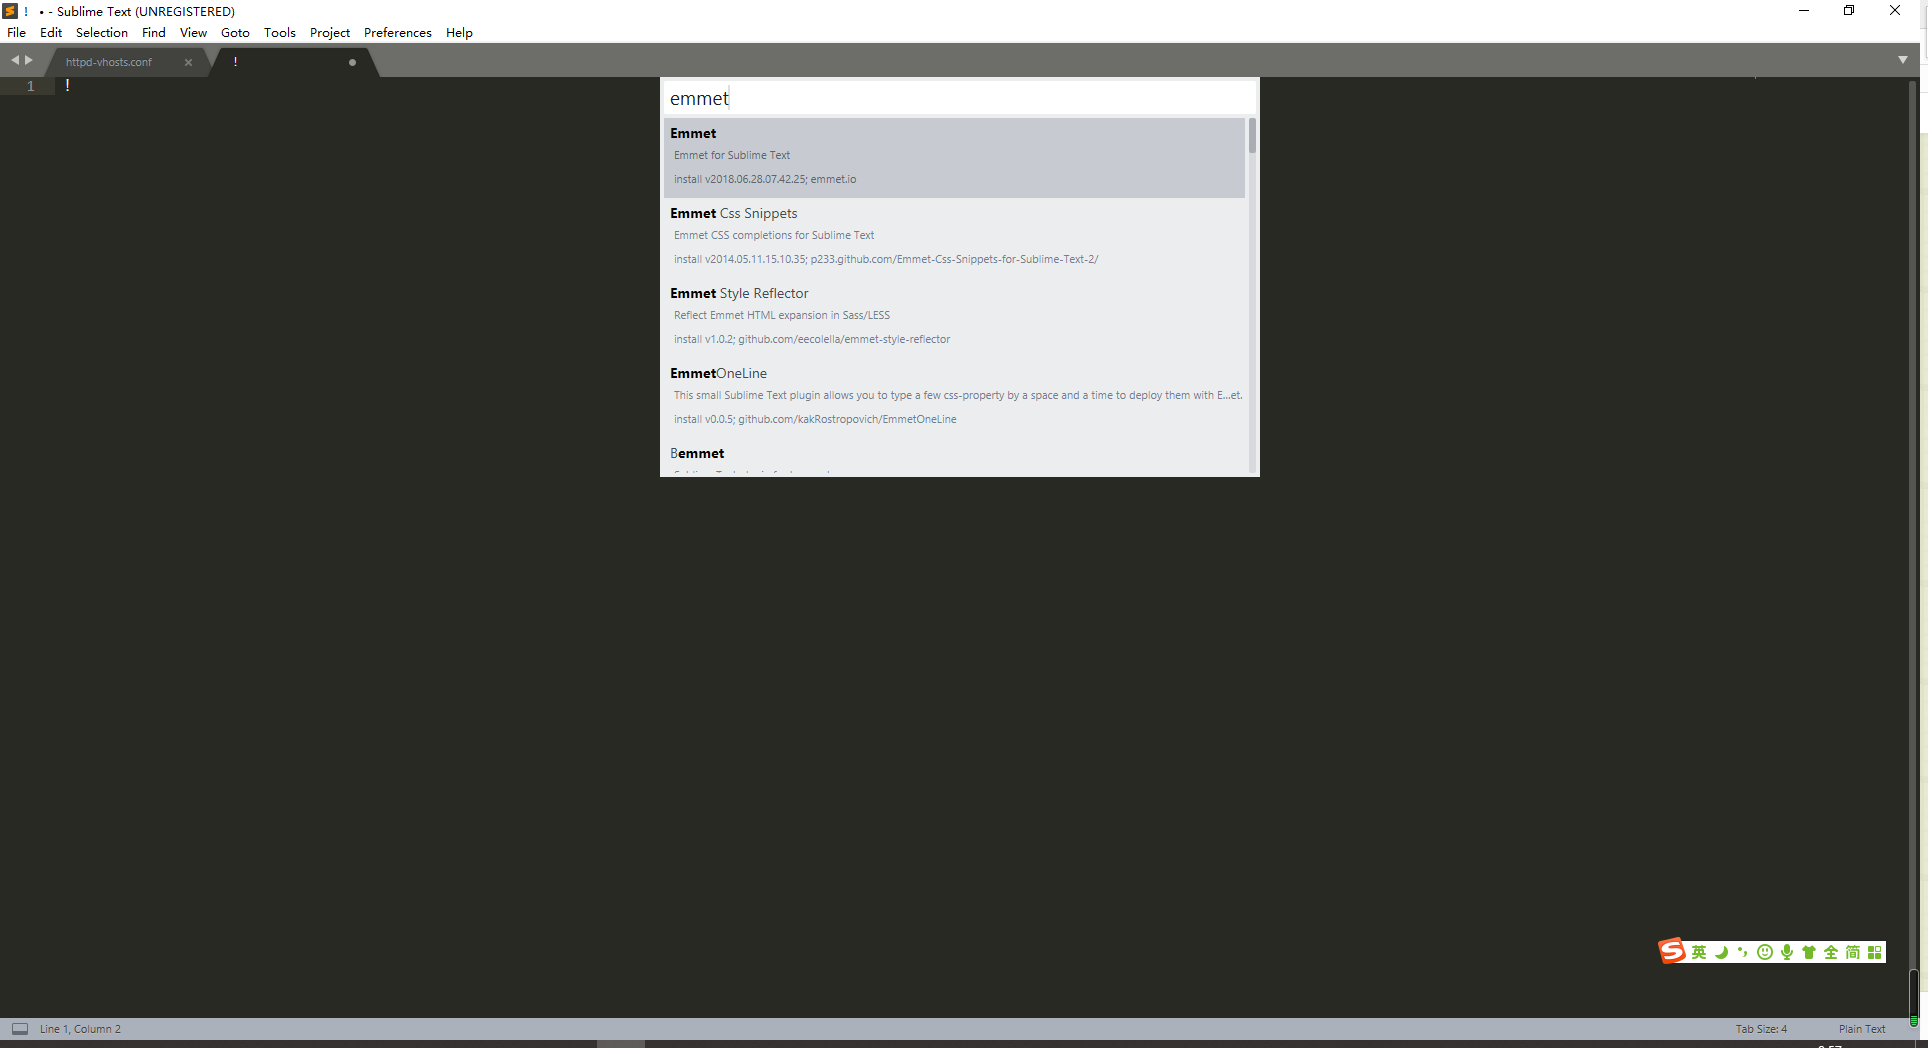Image resolution: width=1928 pixels, height=1048 pixels.
Task: Click the "!" text in the editor
Action: 67,86
